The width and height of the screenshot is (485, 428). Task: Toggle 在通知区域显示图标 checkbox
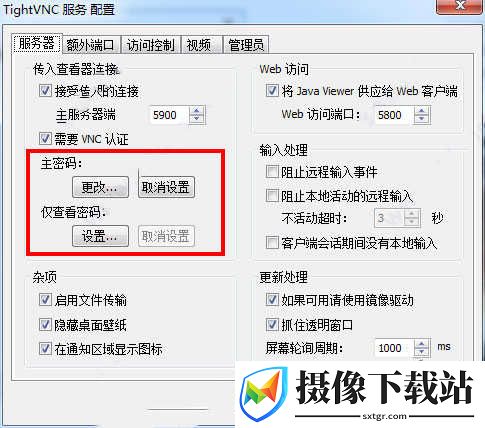click(x=45, y=349)
